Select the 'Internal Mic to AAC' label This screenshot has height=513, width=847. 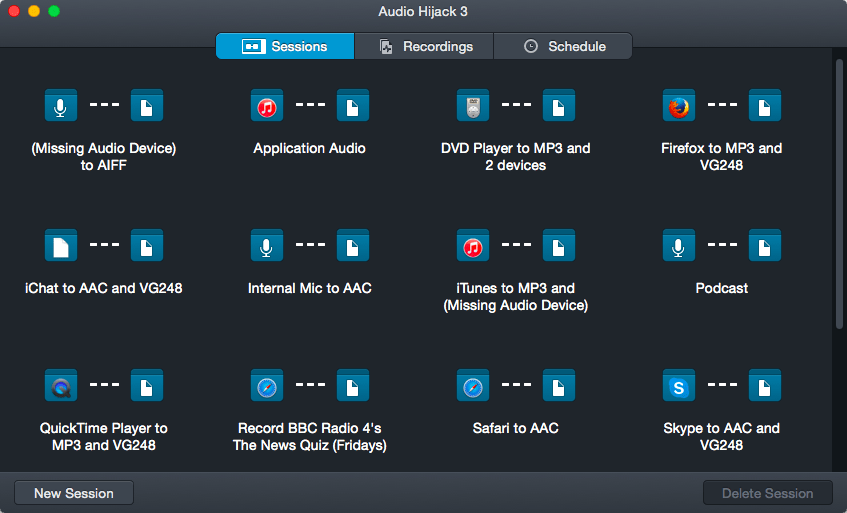[310, 288]
